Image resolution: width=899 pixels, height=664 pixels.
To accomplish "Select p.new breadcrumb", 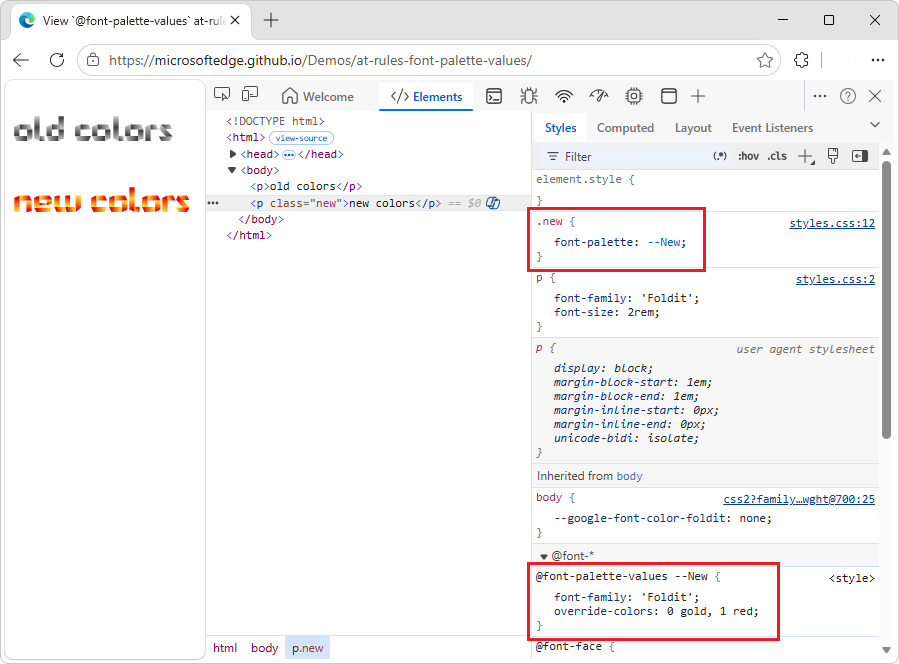I will click(x=308, y=648).
